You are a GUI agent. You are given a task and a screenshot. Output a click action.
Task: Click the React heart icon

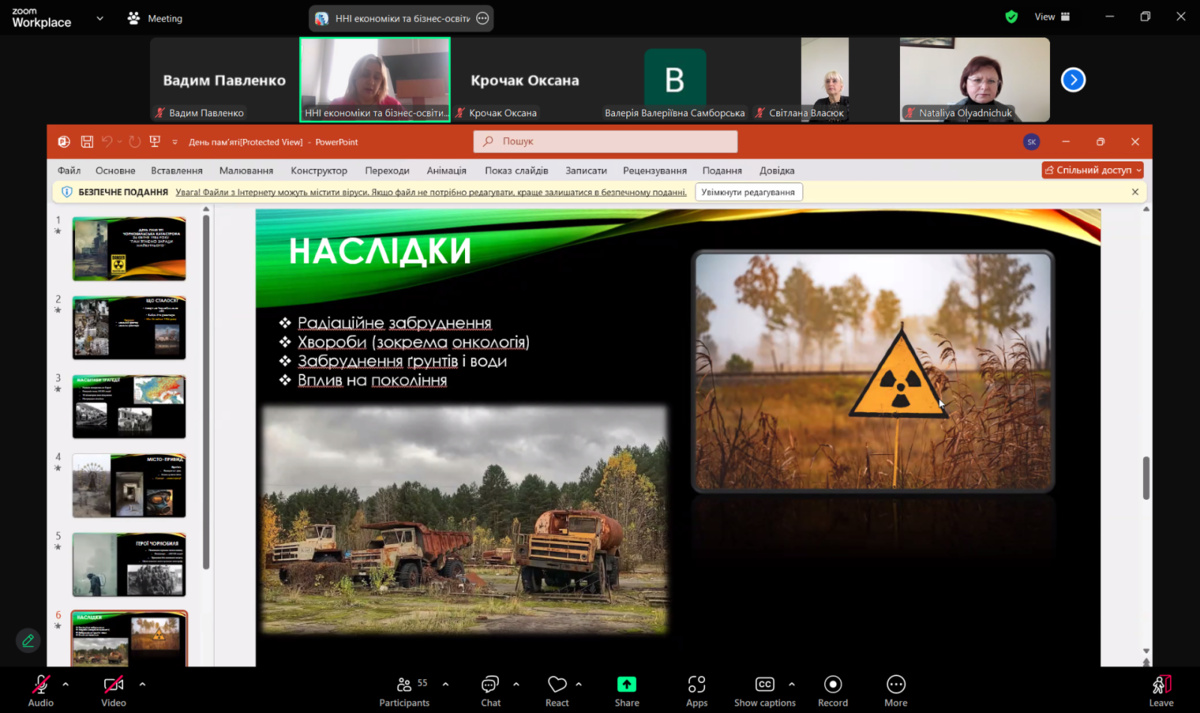[x=557, y=685]
